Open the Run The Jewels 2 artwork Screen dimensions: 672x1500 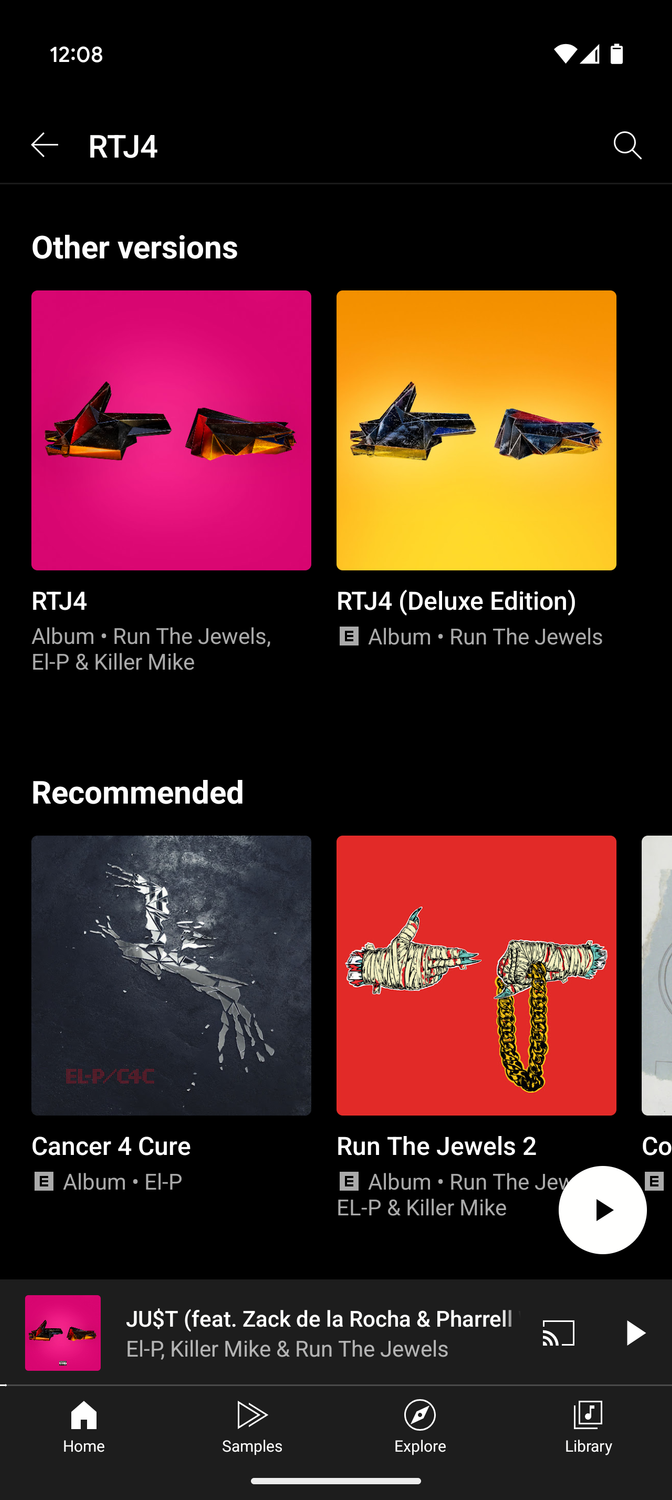tap(476, 975)
